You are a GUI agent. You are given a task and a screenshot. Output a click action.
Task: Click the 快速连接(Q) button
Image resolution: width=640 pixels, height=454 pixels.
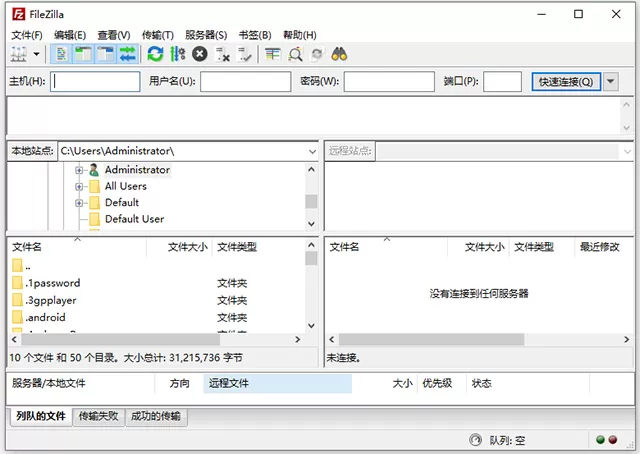click(566, 82)
